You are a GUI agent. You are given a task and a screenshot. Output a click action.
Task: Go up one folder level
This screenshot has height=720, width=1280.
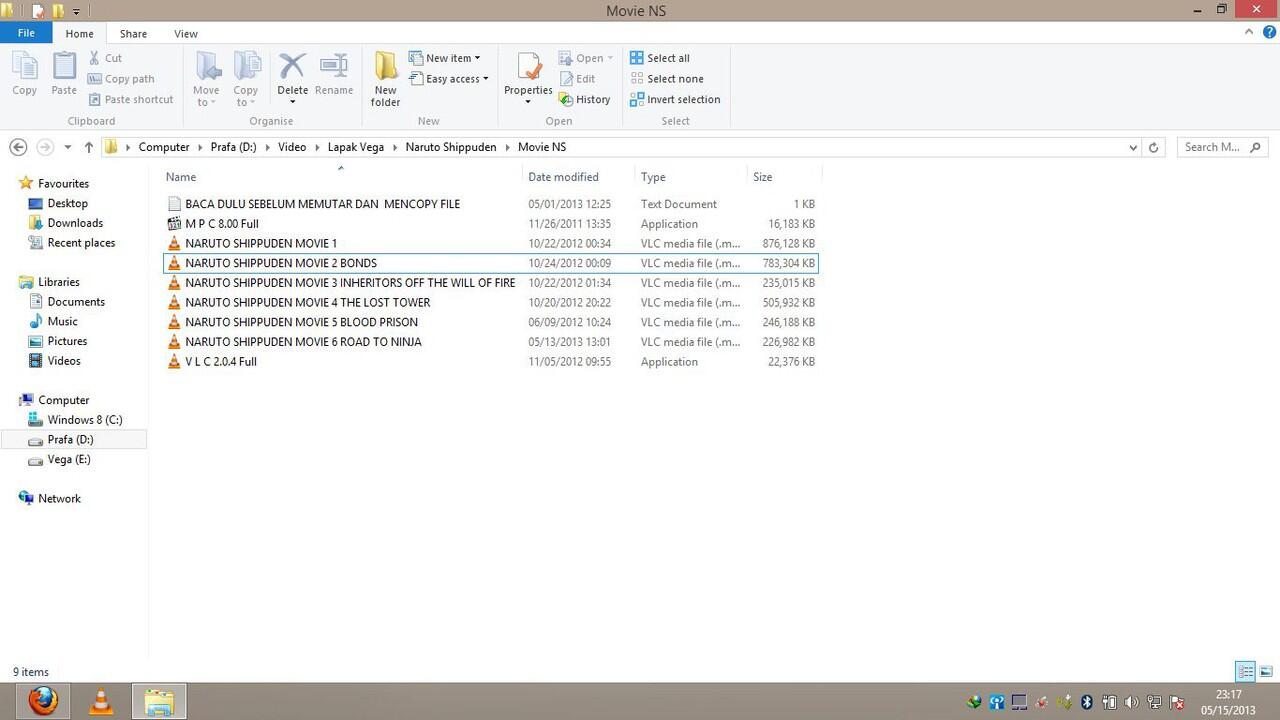click(89, 147)
